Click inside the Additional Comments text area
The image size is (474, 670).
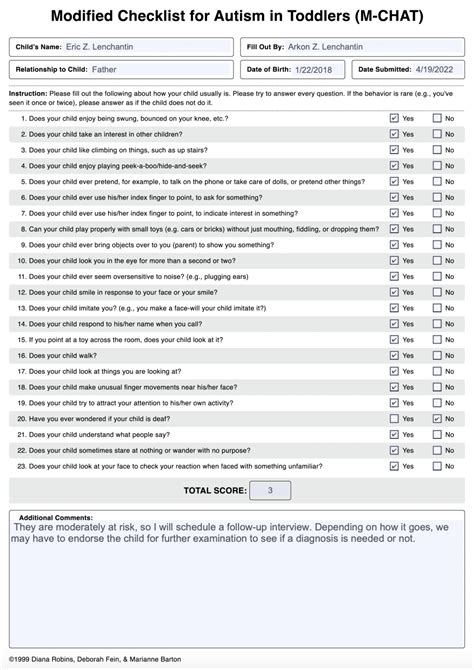[x=237, y=583]
